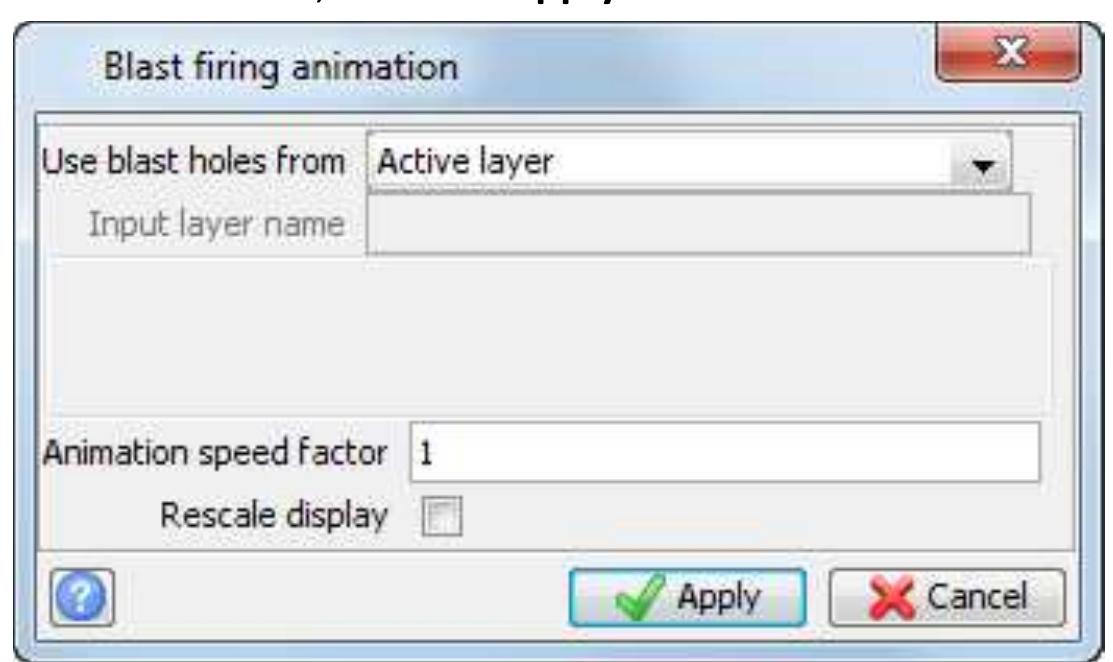
Task: Confirm settings with the Apply button
Action: click(687, 597)
